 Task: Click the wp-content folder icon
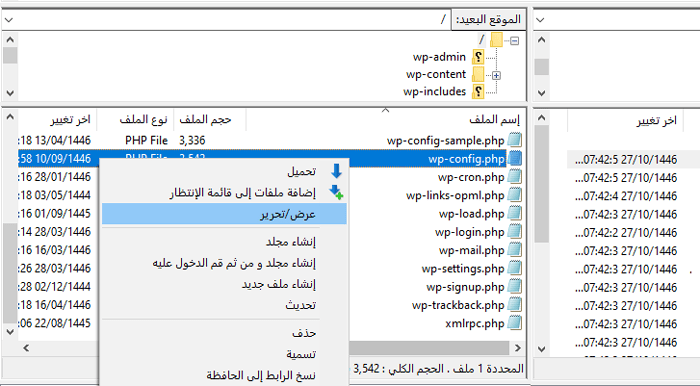[478, 74]
